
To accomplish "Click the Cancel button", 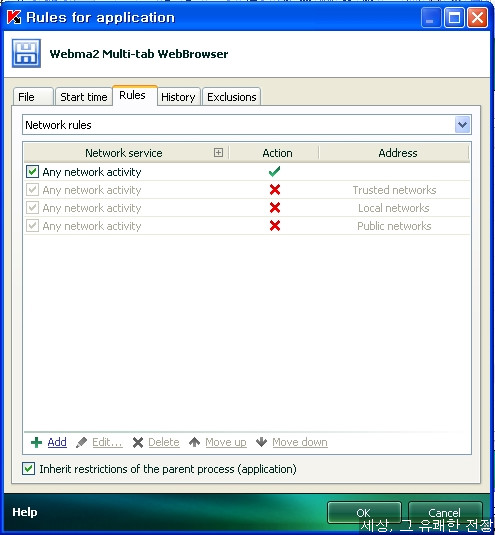I will coord(445,512).
